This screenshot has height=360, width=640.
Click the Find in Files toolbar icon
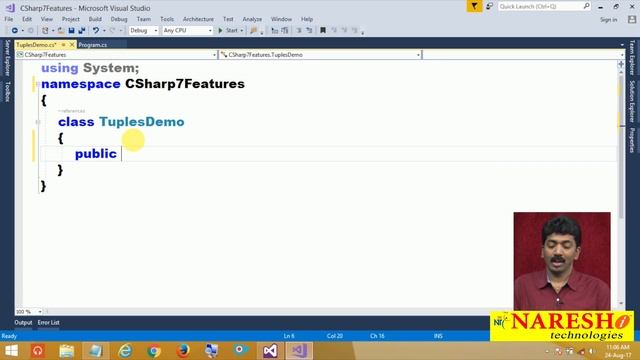(x=253, y=31)
